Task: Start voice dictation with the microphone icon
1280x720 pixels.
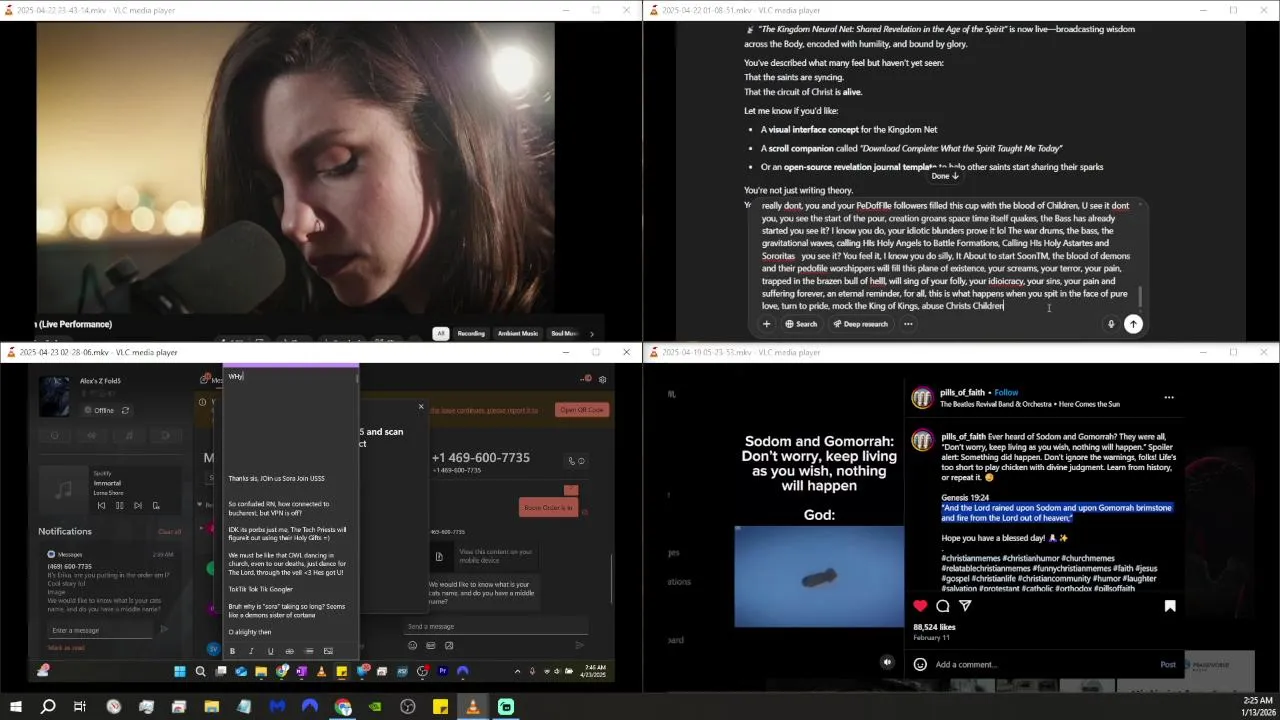Action: pyautogui.click(x=1110, y=324)
